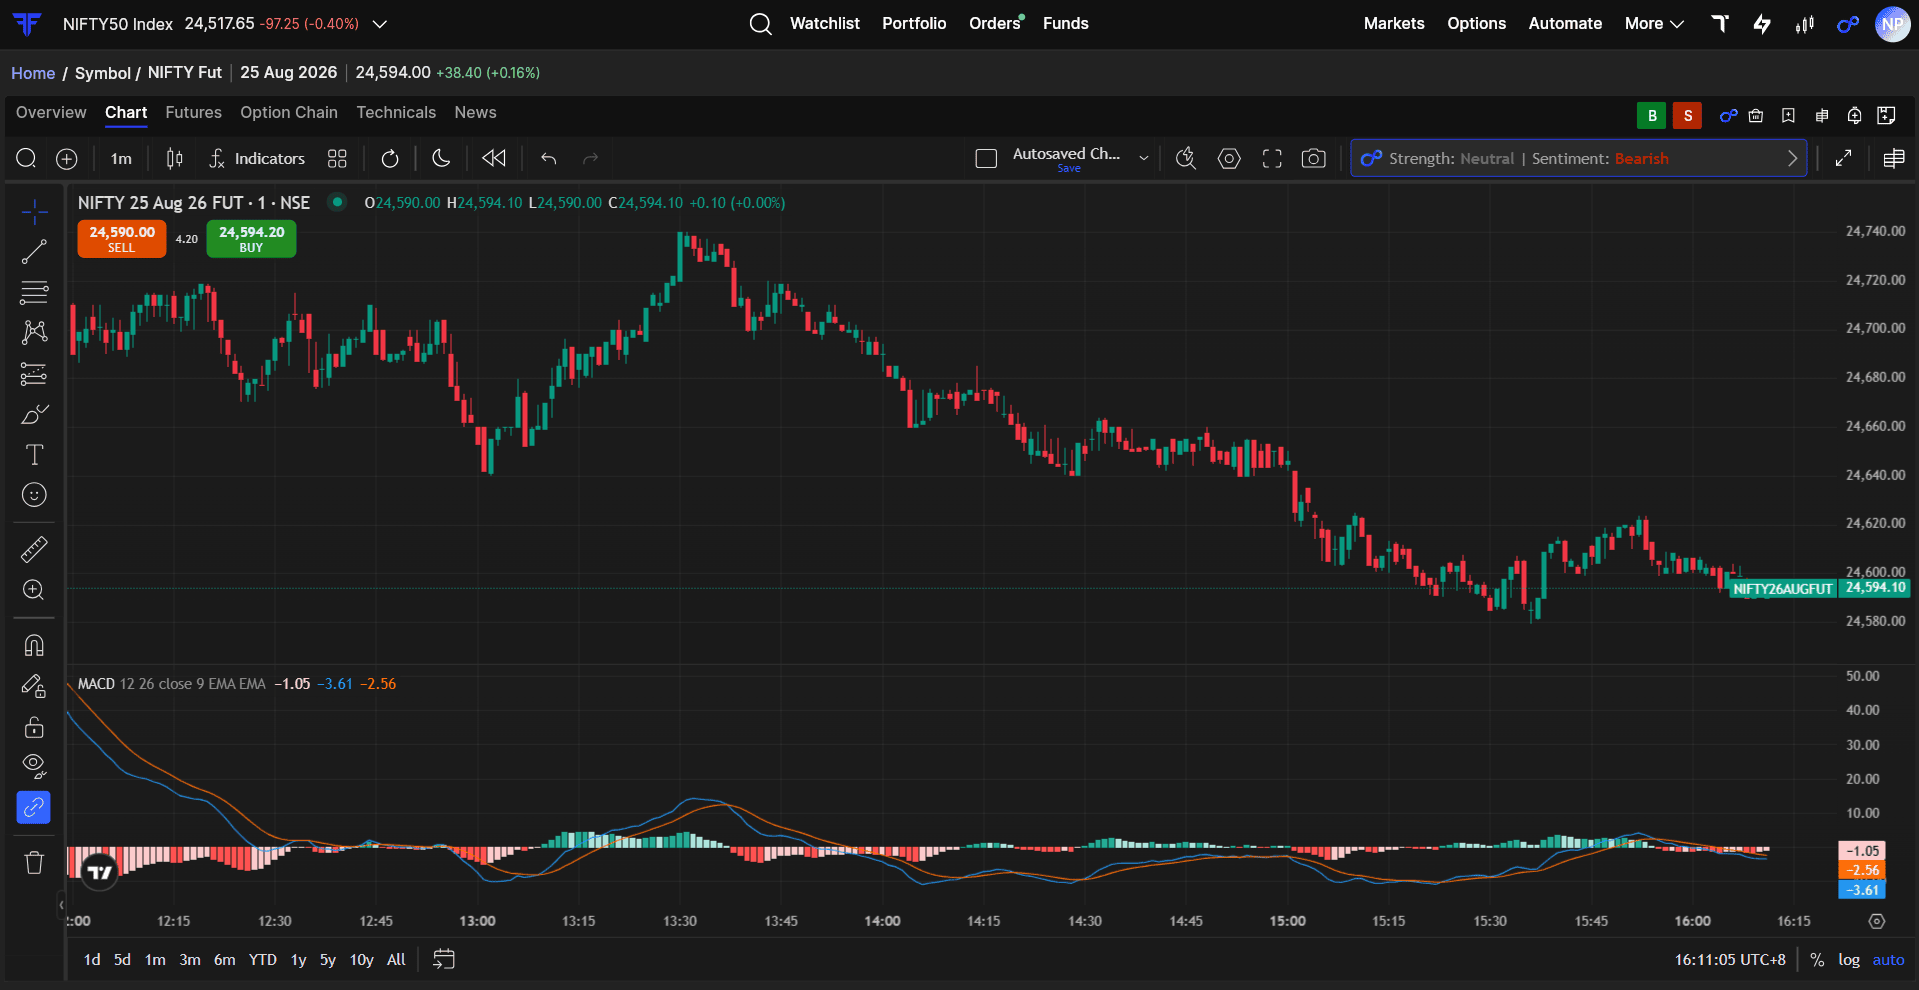Viewport: 1919px width, 990px height.
Task: Select the text annotation tool
Action: 34,455
